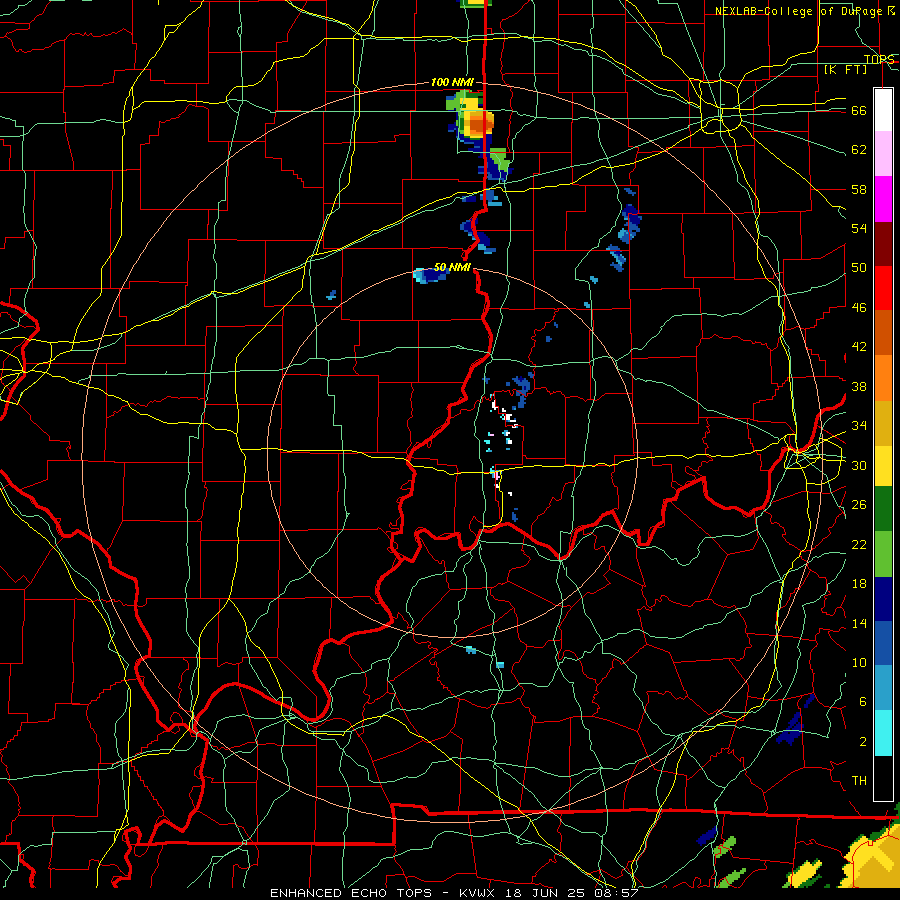Viewport: 900px width, 900px height.
Task: Click the '62' legend value
Action: tap(859, 150)
